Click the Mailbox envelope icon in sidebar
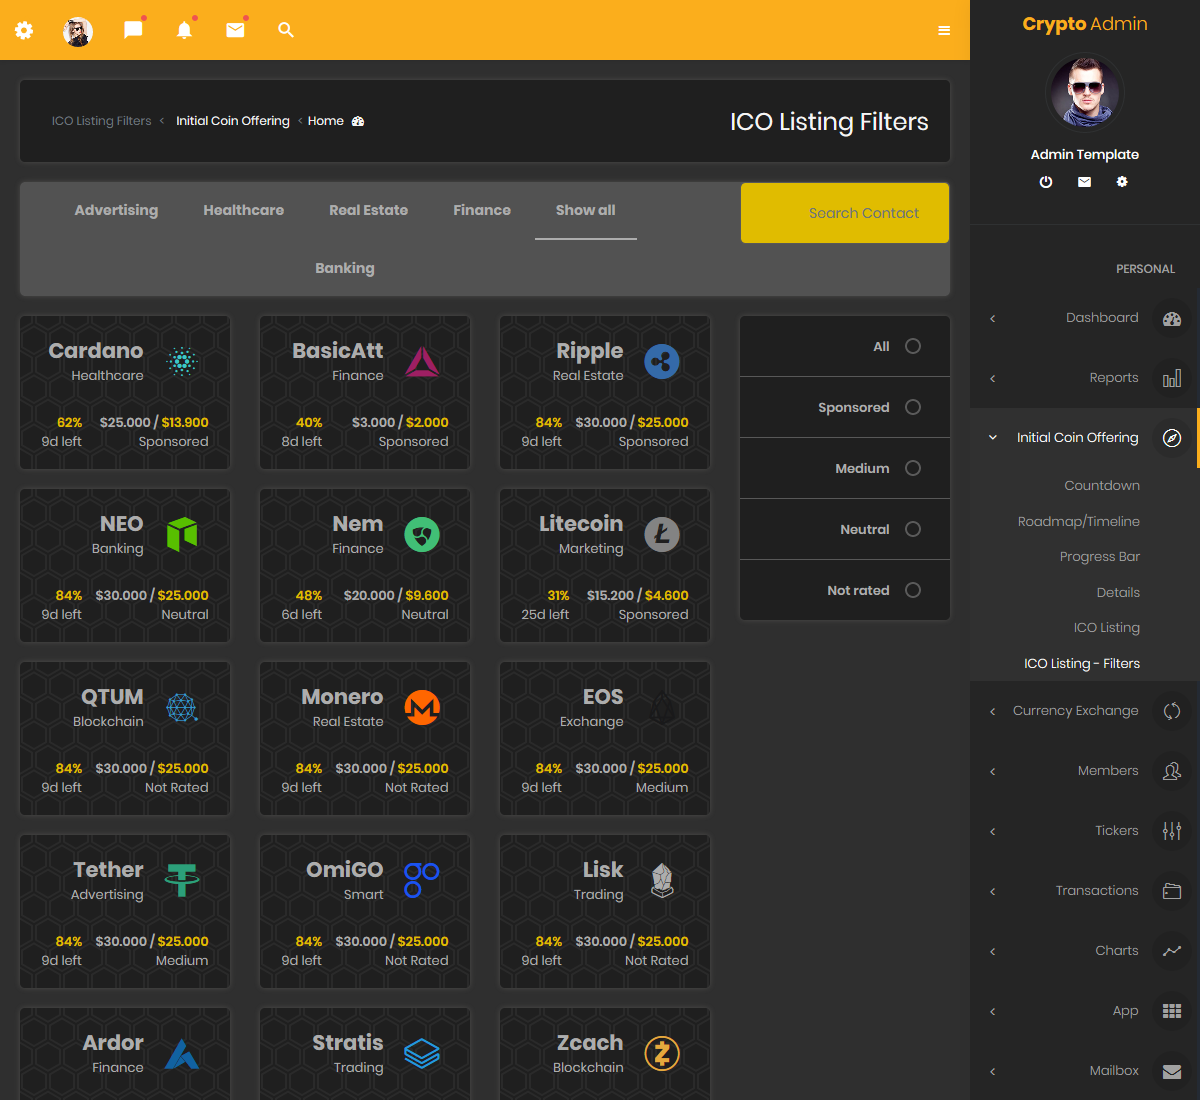The height and width of the screenshot is (1100, 1200). point(1172,1071)
